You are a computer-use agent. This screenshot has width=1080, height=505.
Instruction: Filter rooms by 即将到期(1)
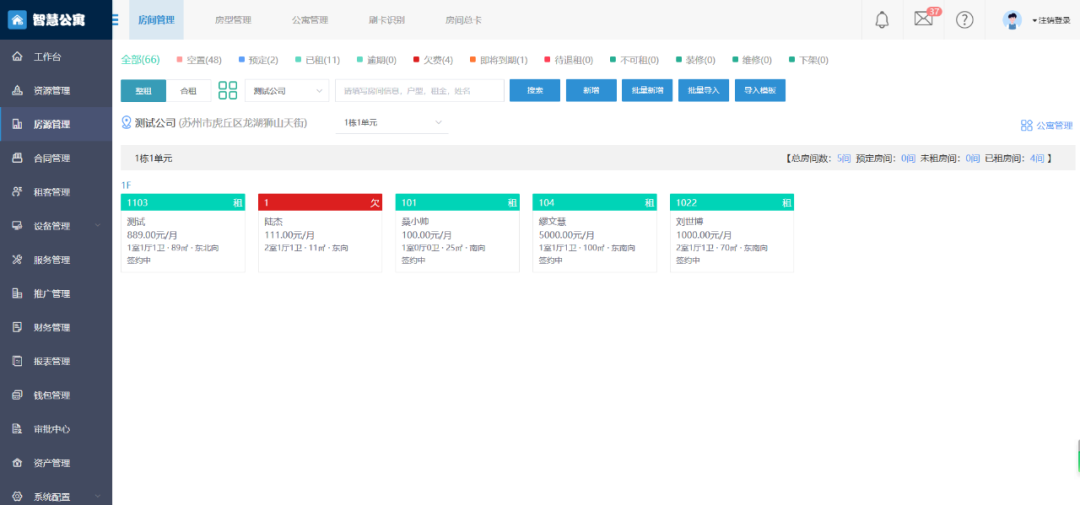(499, 60)
